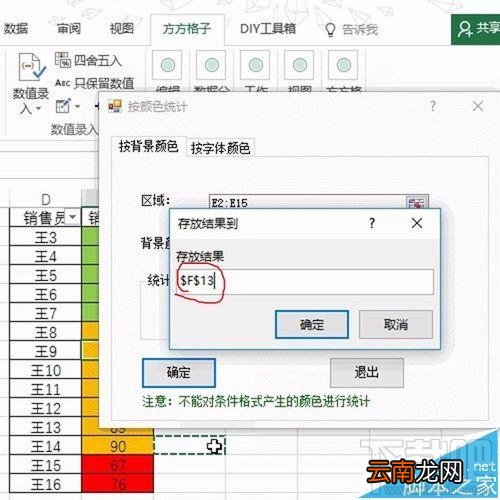500x500 pixels.
Task: Select cell 王9
Action: [x=46, y=351]
